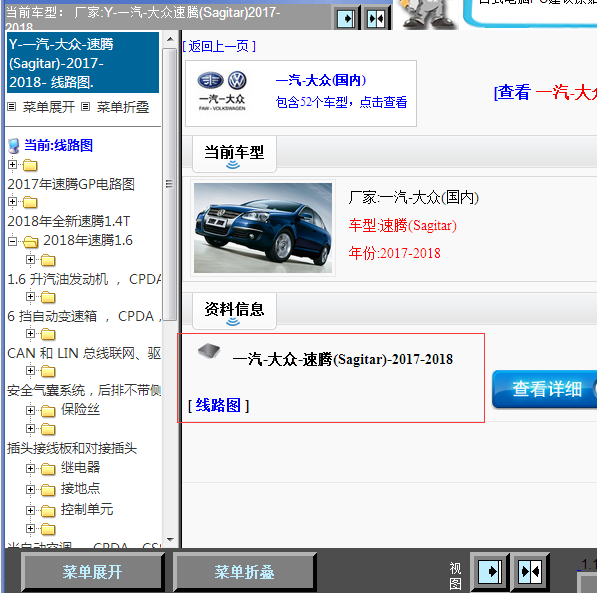Screen dimensions: 597x593
Task: Expand the 保险丝 node
Action: click(30, 410)
